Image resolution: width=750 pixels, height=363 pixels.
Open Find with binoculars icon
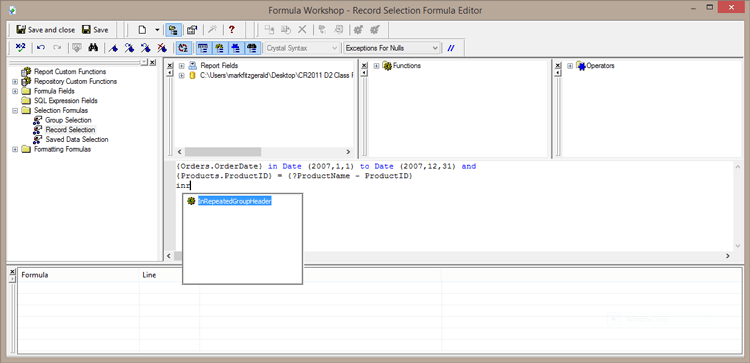tap(93, 47)
